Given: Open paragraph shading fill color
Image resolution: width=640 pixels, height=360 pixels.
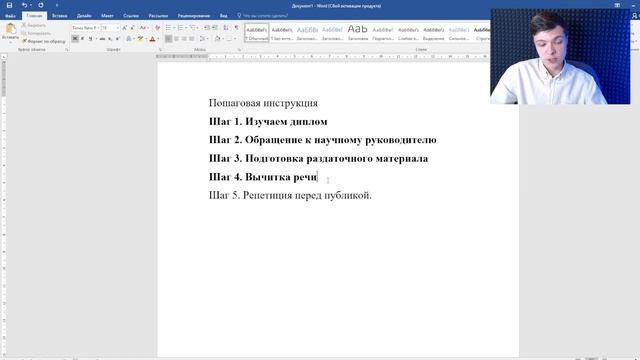Looking at the screenshot, I should tap(217, 39).
